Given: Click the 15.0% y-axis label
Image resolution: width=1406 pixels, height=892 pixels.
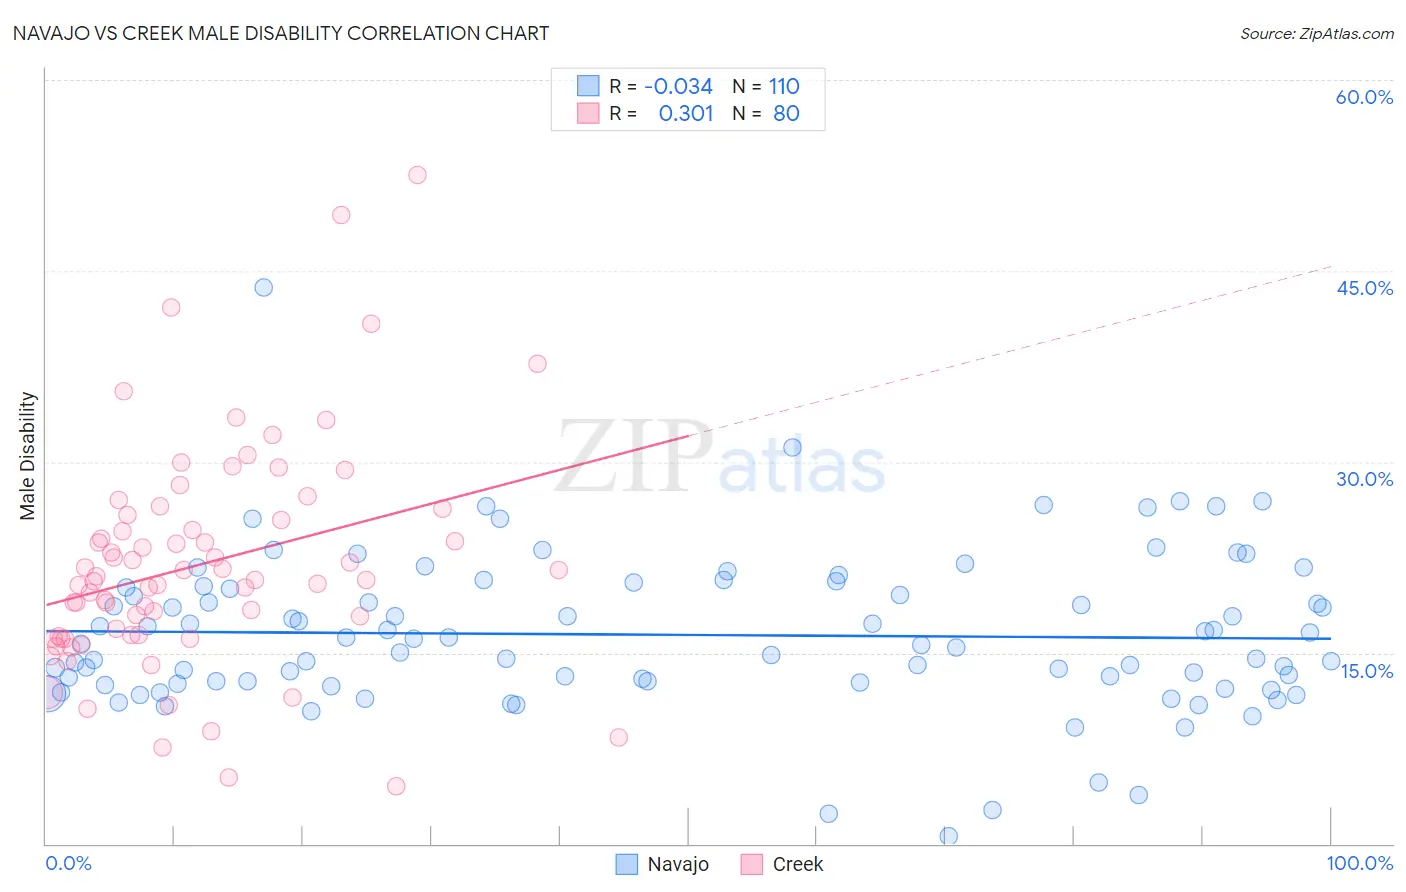Looking at the screenshot, I should click(1366, 671).
